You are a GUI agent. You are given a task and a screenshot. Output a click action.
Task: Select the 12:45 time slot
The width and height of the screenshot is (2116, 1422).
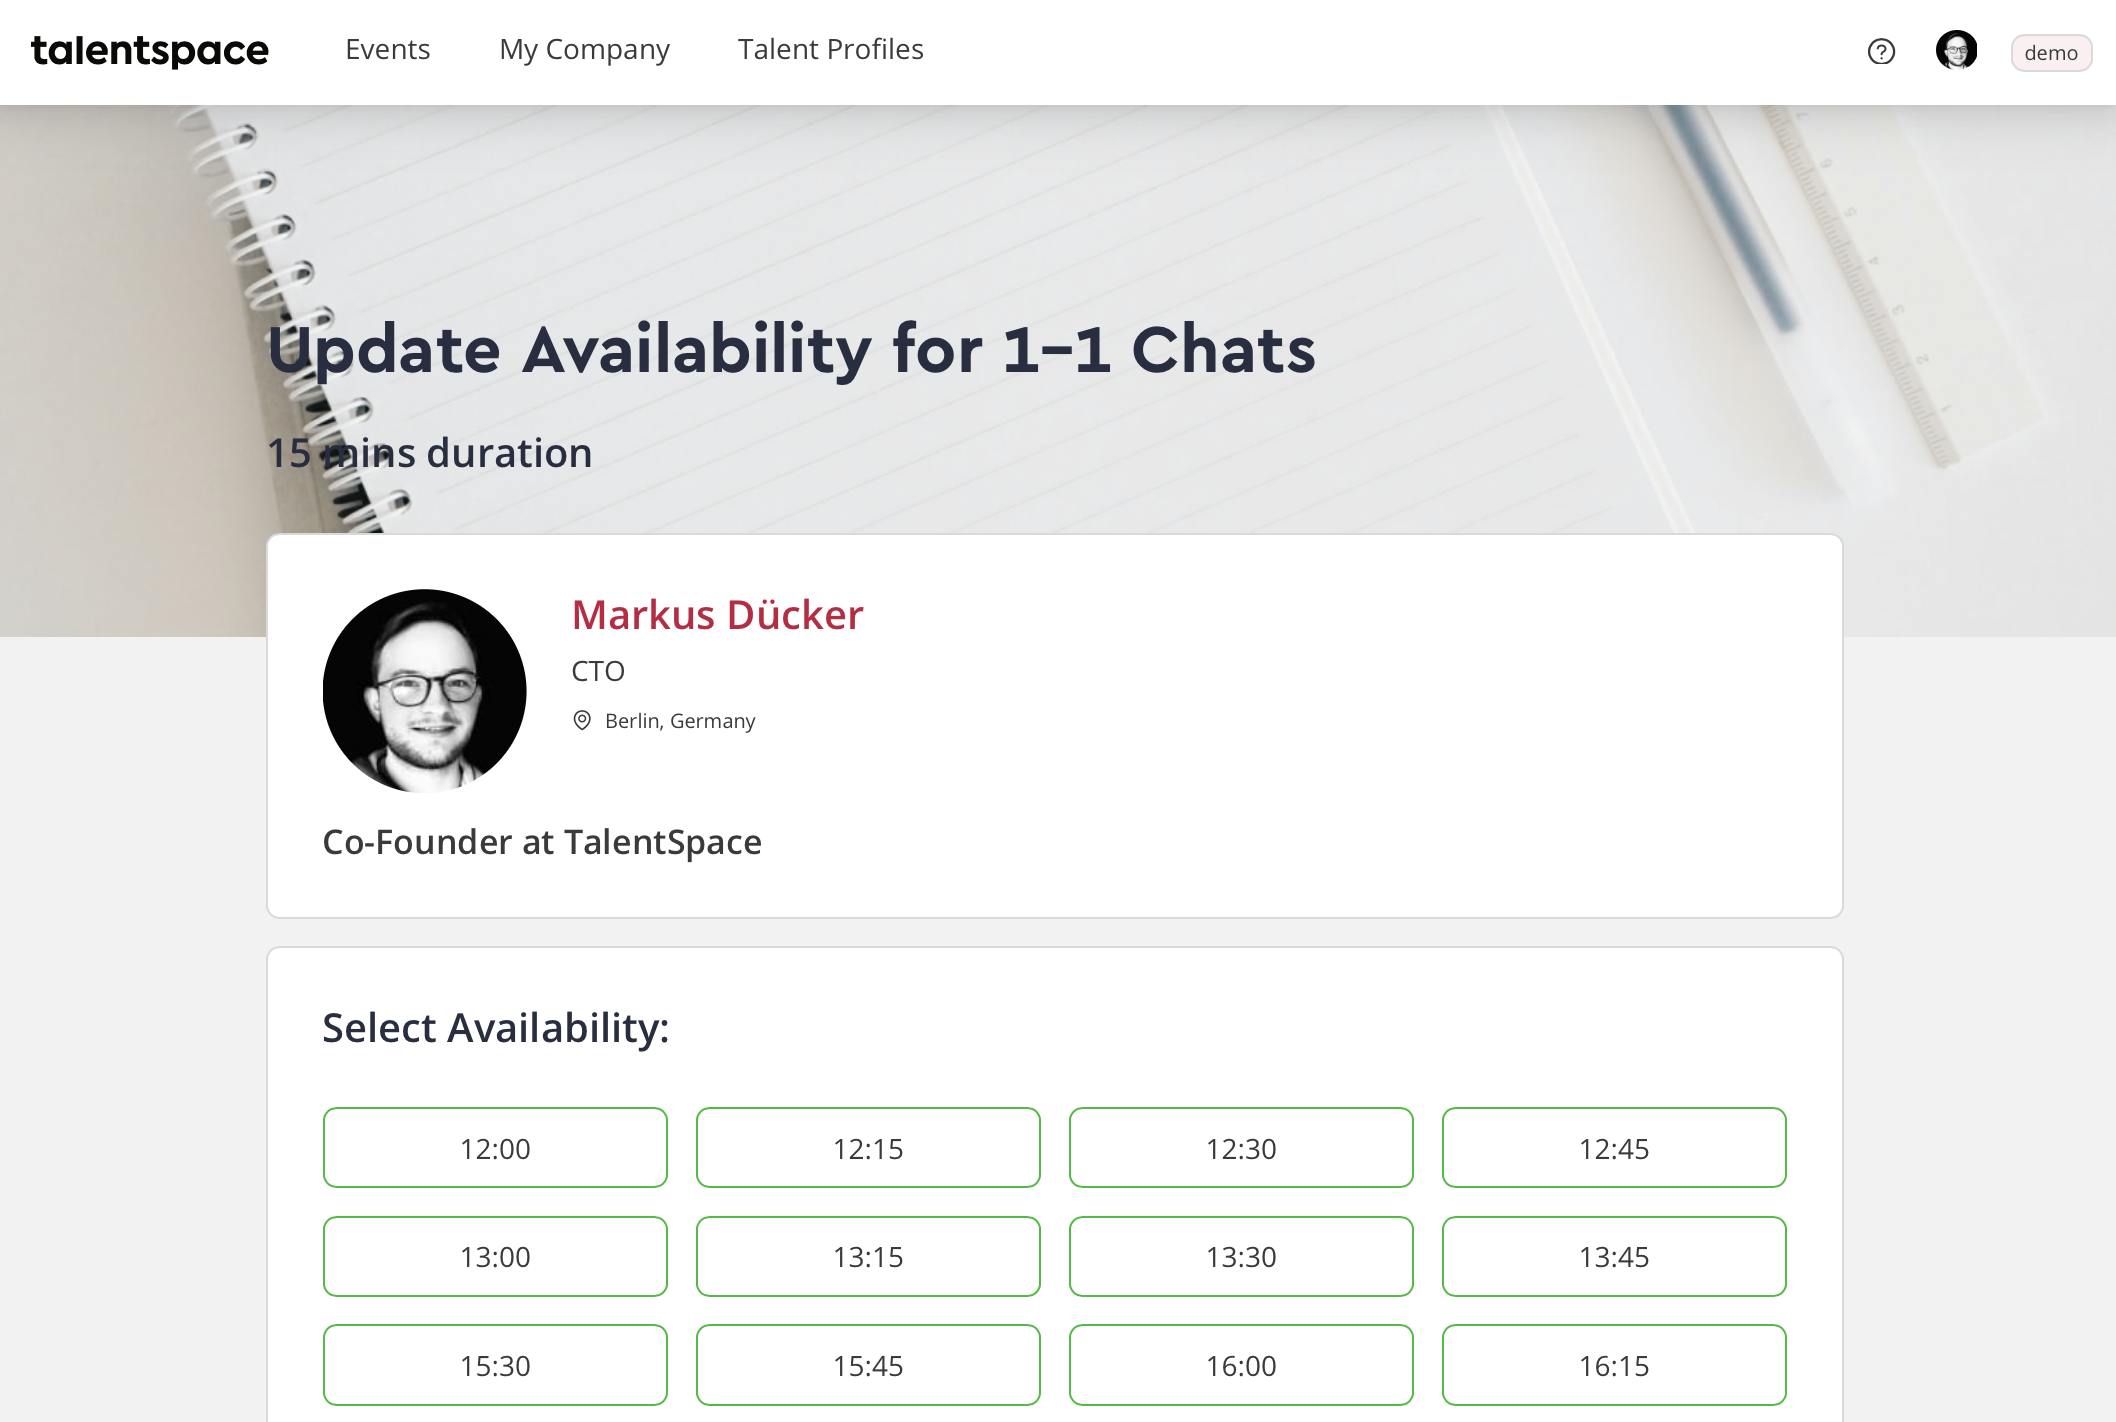[1614, 1148]
